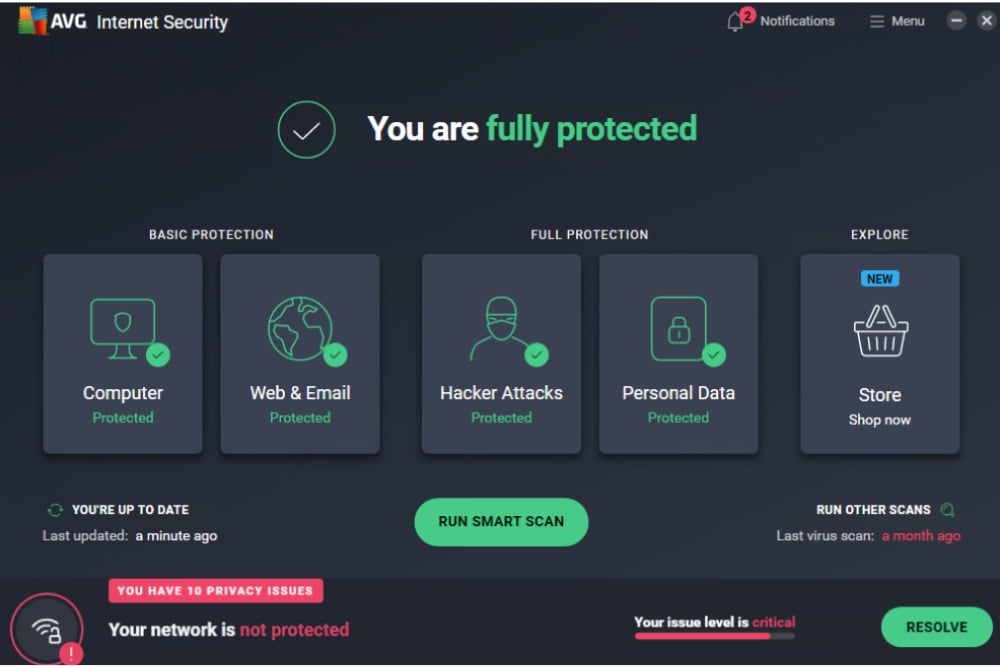Click the fully protected checkmark circle
Viewport: 1000px width, 667px height.
click(306, 130)
